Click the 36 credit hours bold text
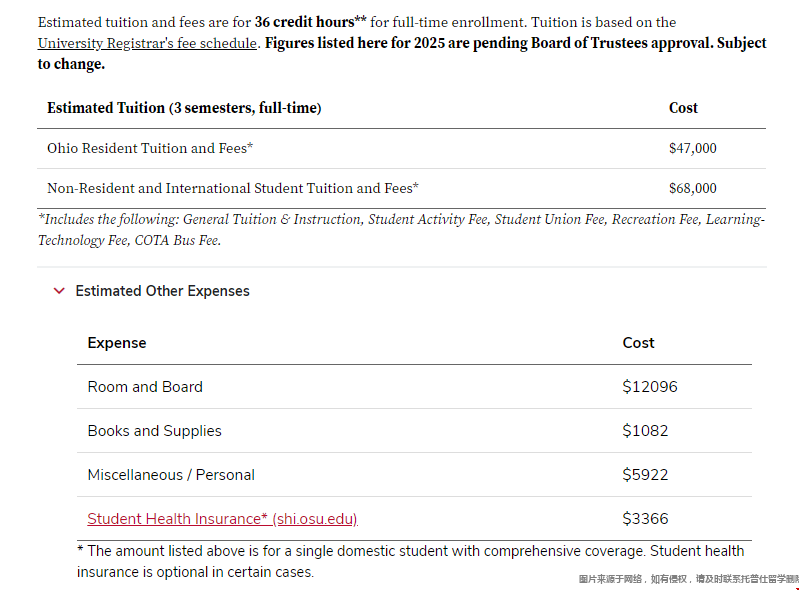Viewport: 799px width, 590px height. (310, 22)
